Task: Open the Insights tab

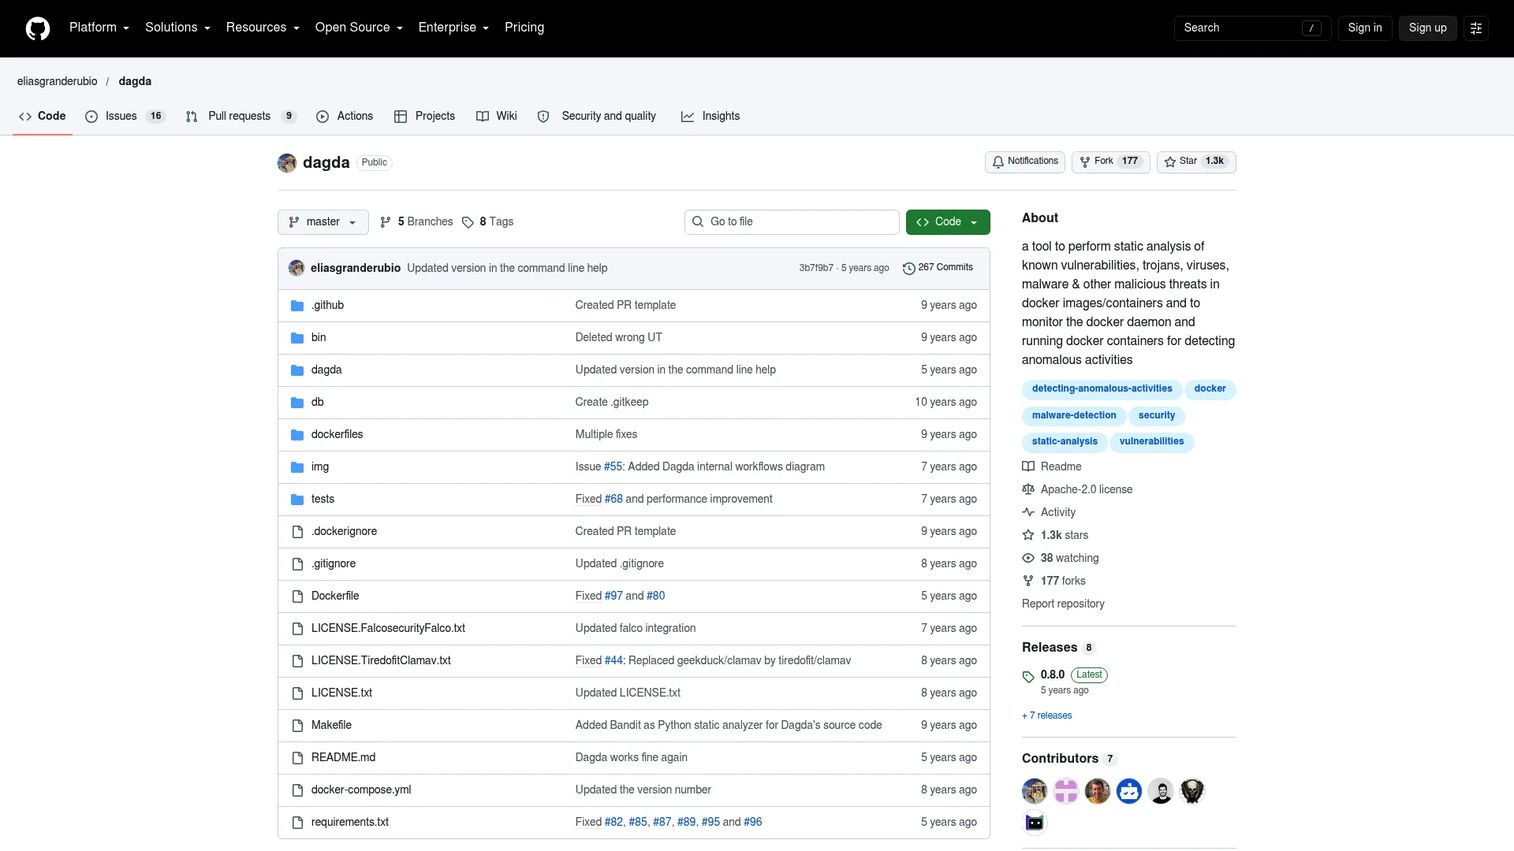Action: pos(711,116)
